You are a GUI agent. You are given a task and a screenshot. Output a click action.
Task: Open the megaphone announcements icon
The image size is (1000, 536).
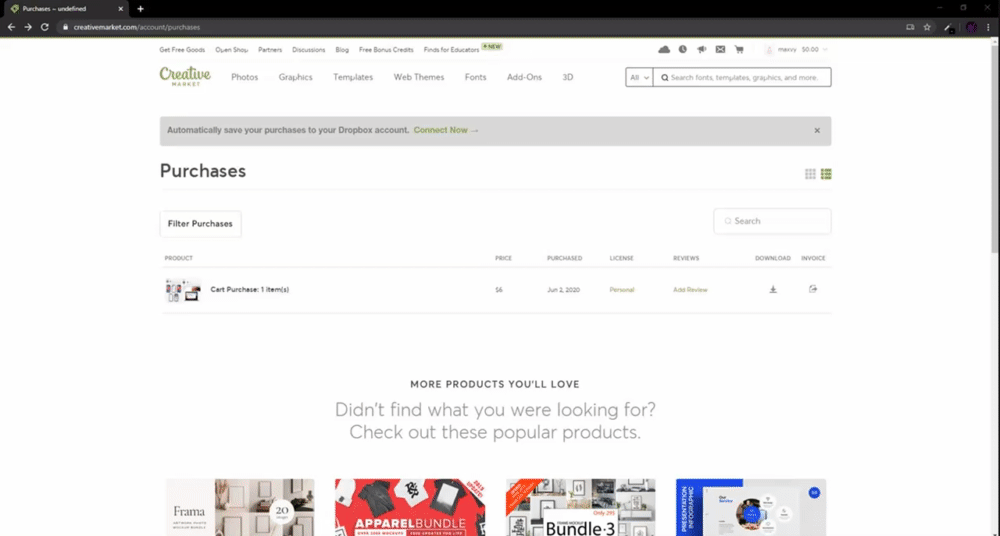coord(702,50)
